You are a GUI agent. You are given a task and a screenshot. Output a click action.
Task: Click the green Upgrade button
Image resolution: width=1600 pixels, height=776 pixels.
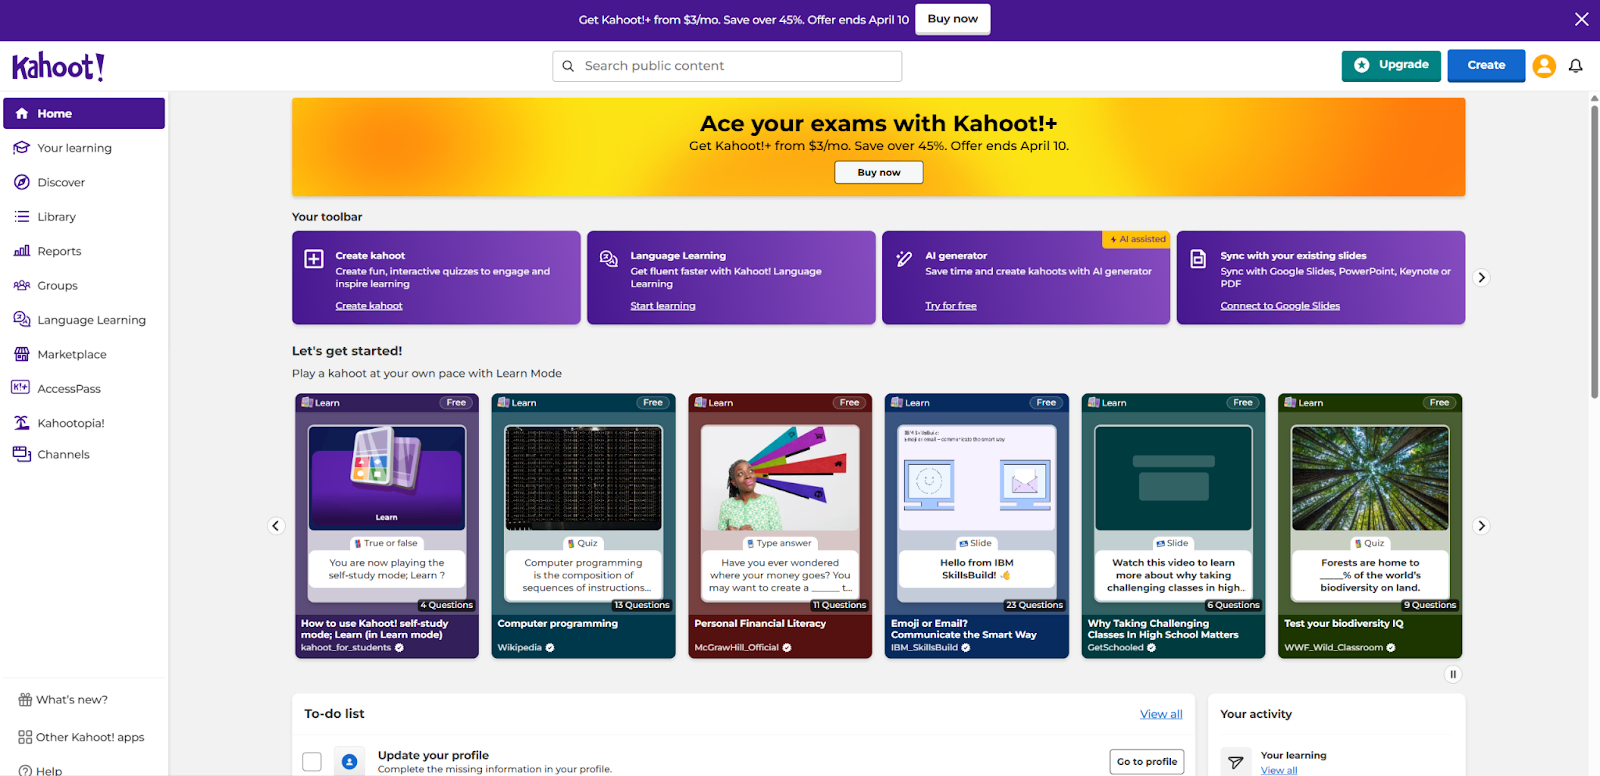1390,66
